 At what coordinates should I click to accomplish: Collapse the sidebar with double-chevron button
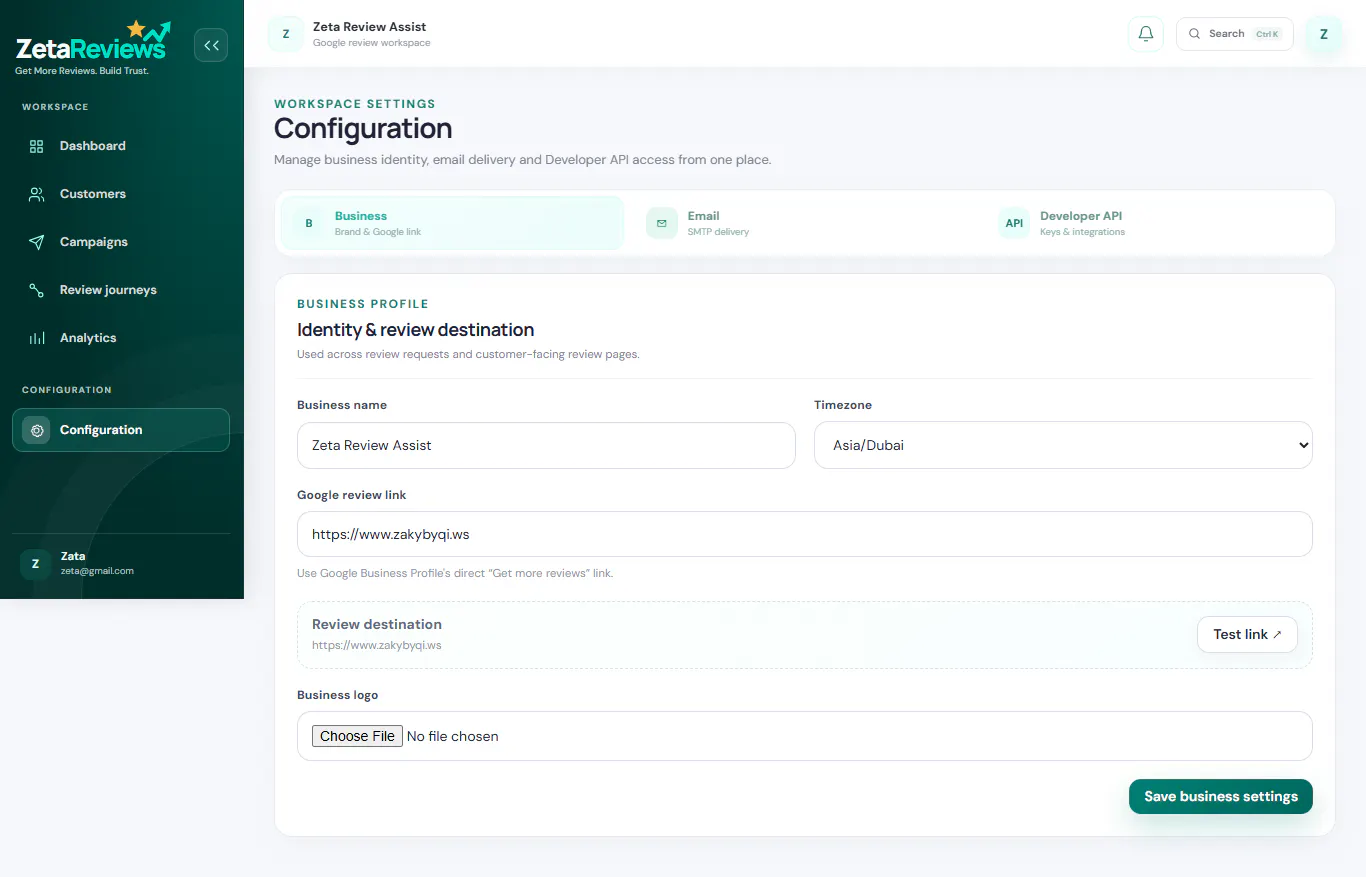pyautogui.click(x=211, y=45)
